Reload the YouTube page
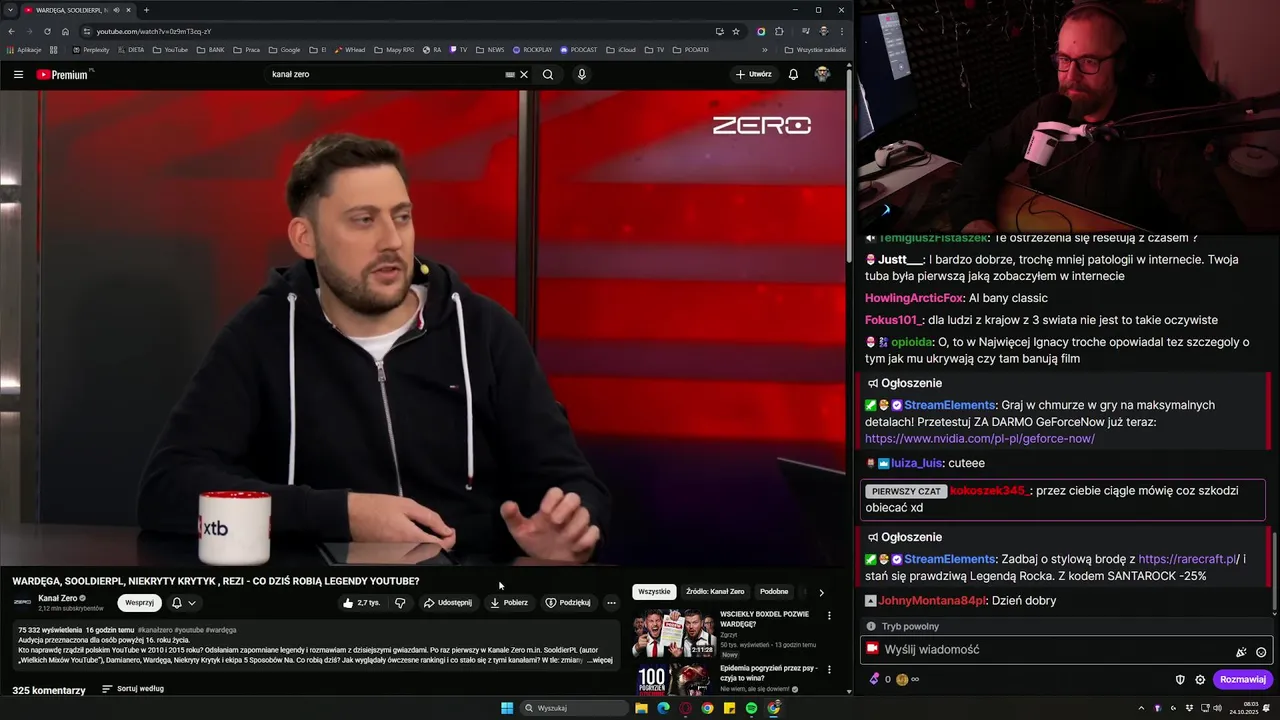The height and width of the screenshot is (720, 1280). (47, 31)
